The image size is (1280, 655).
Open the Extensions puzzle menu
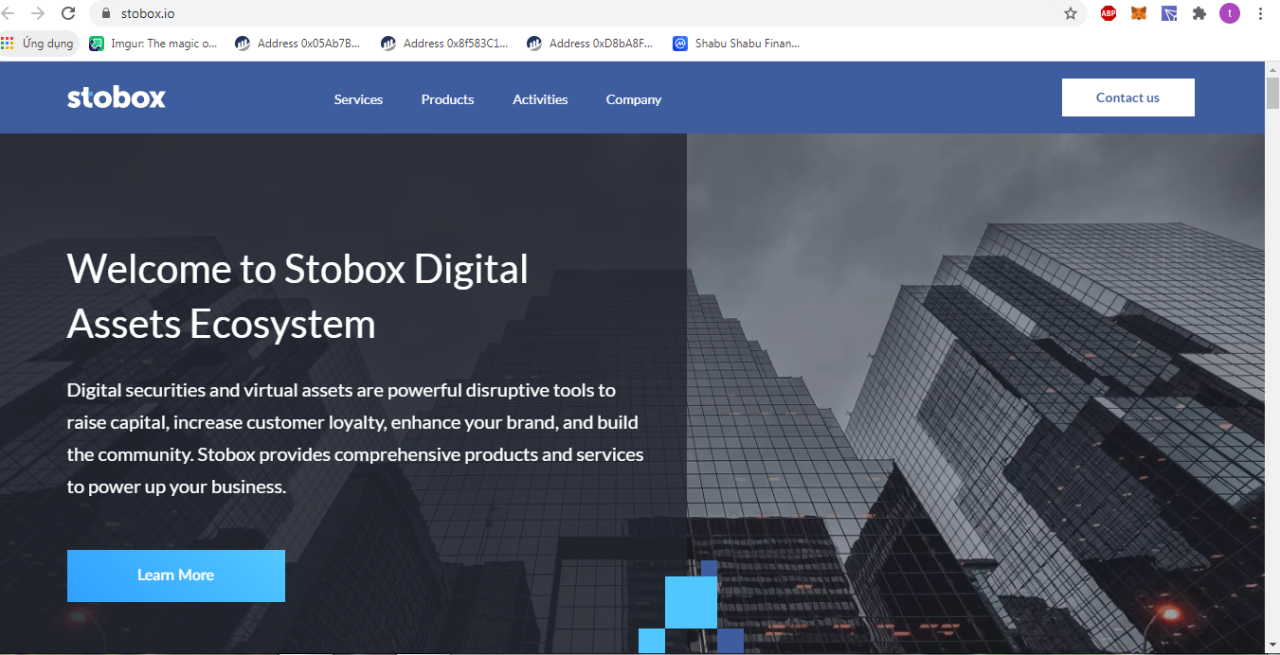[1199, 13]
